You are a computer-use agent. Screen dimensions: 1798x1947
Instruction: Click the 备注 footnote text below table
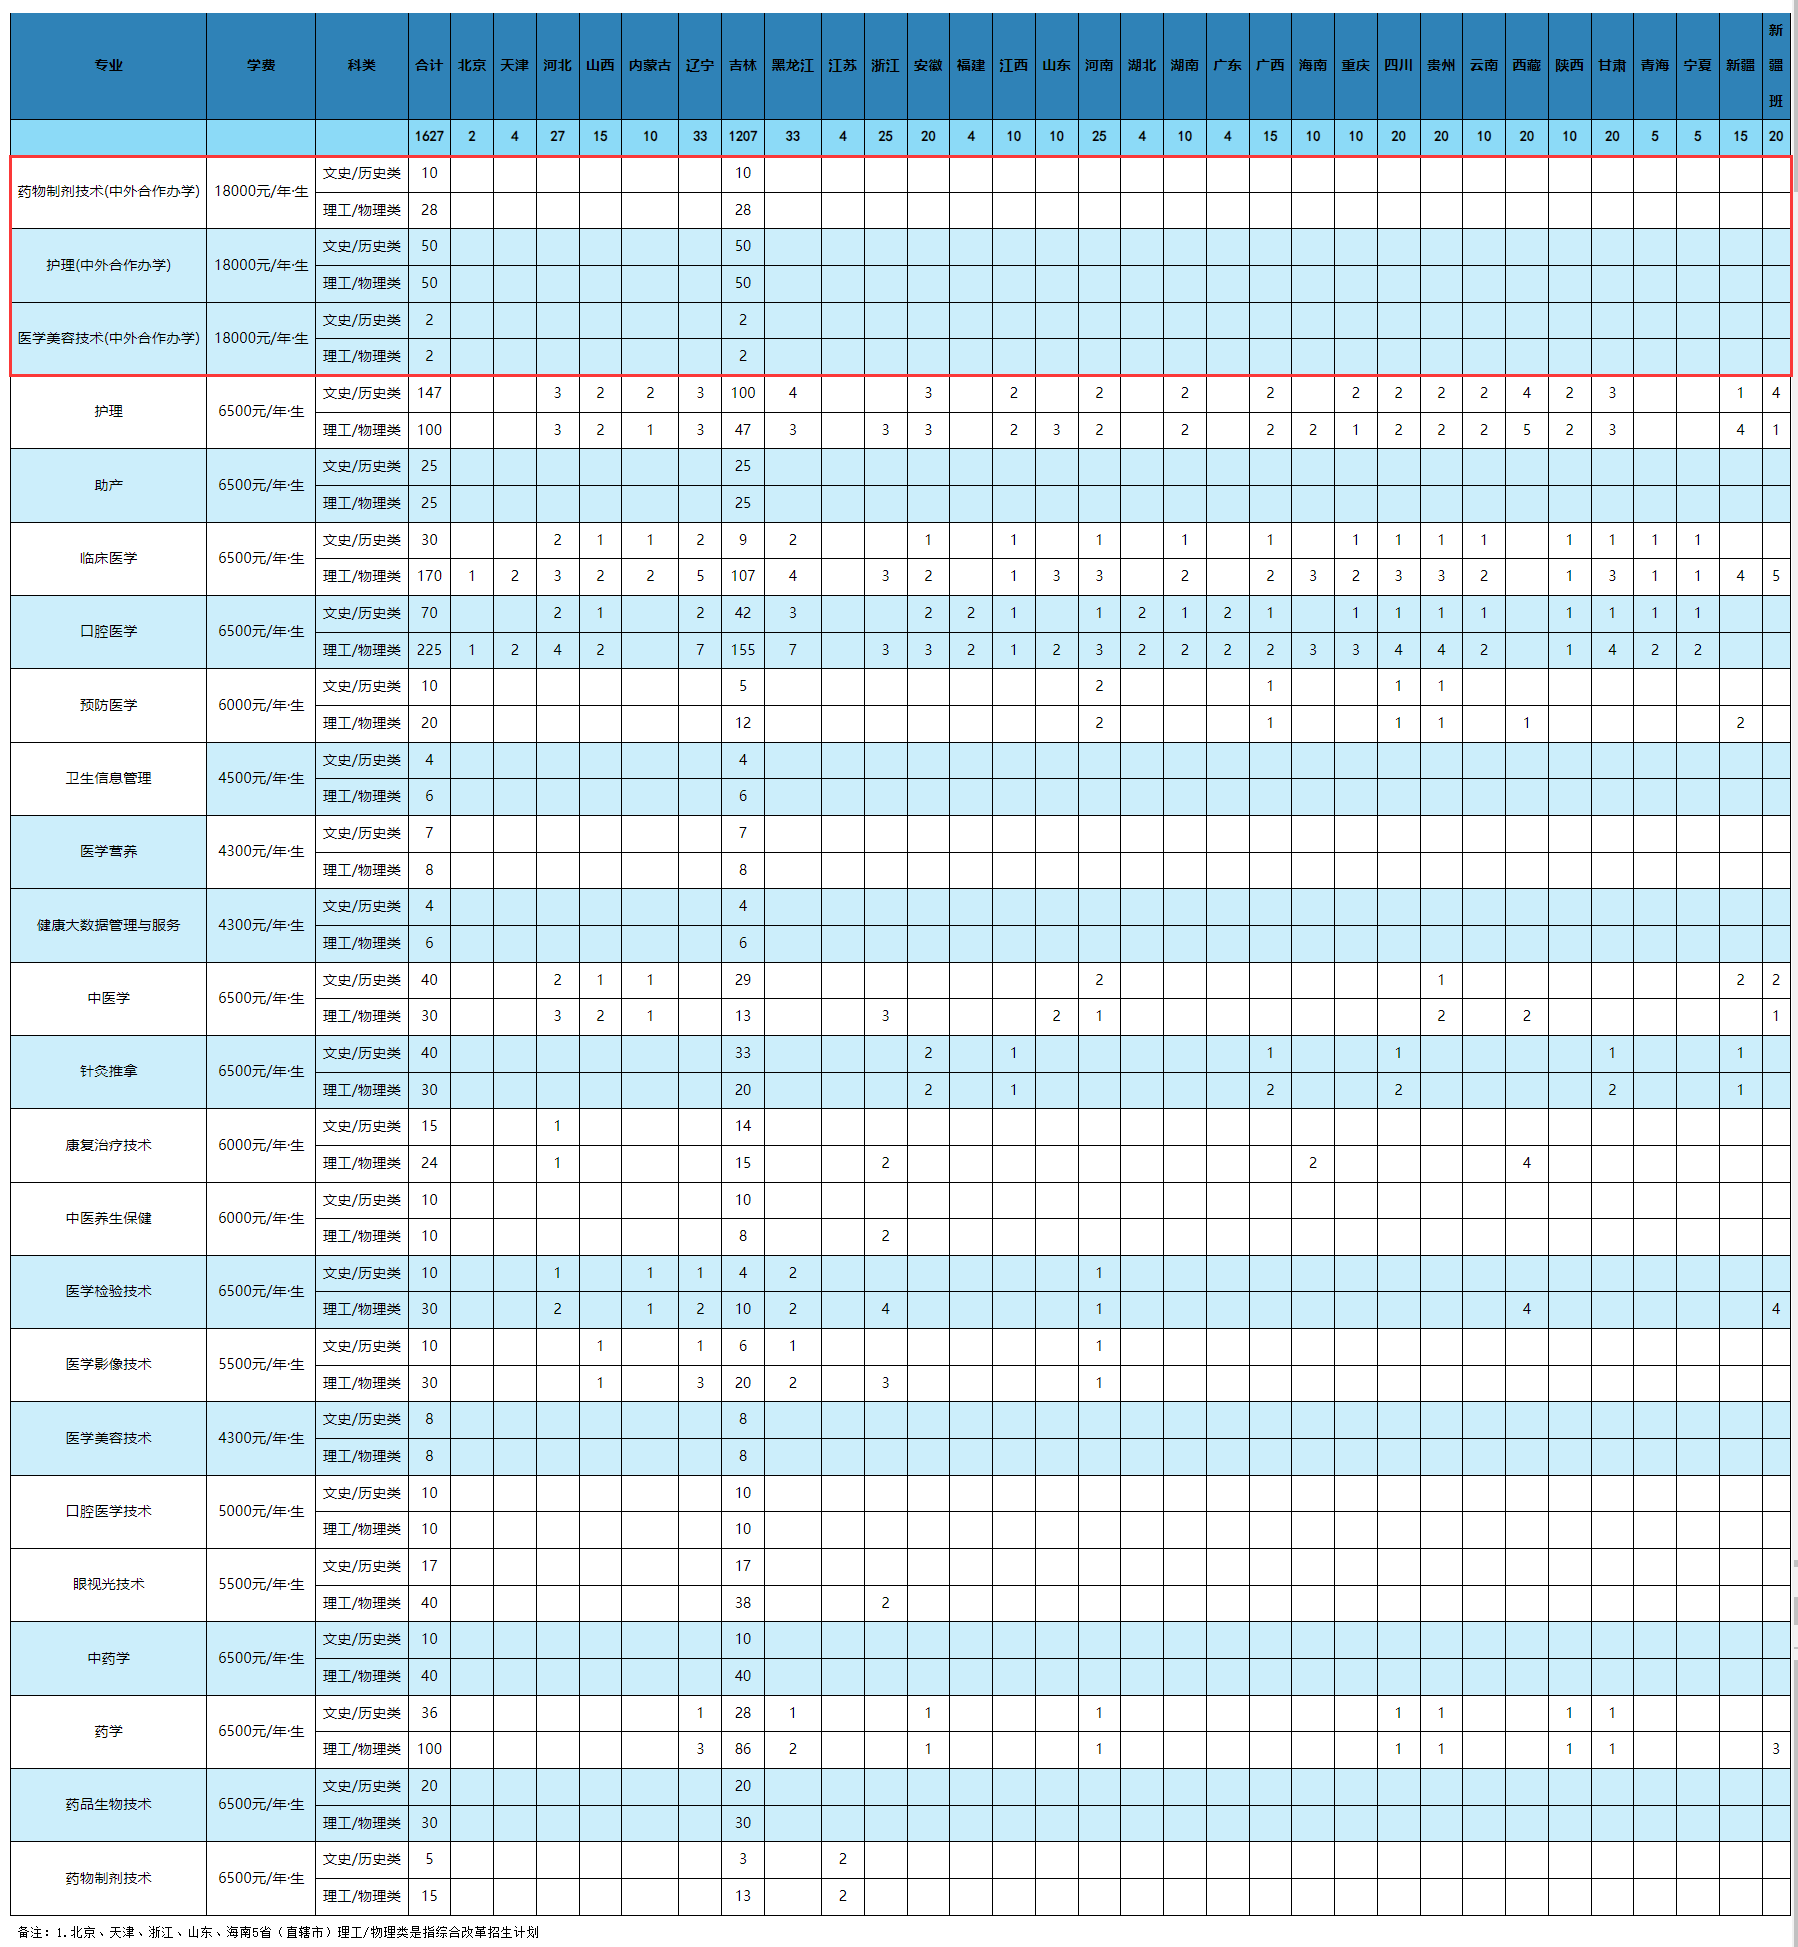[278, 1932]
